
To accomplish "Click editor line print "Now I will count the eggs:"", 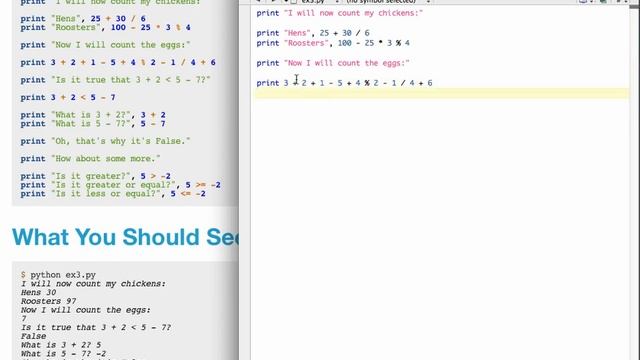I will tap(333, 63).
